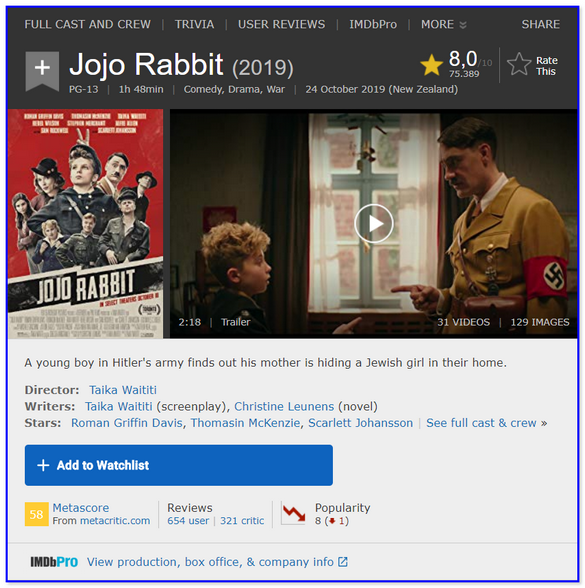Screen dimensions: 585x588
Task: Click the watchlist ribbon plus icon beside title
Action: (x=42, y=71)
